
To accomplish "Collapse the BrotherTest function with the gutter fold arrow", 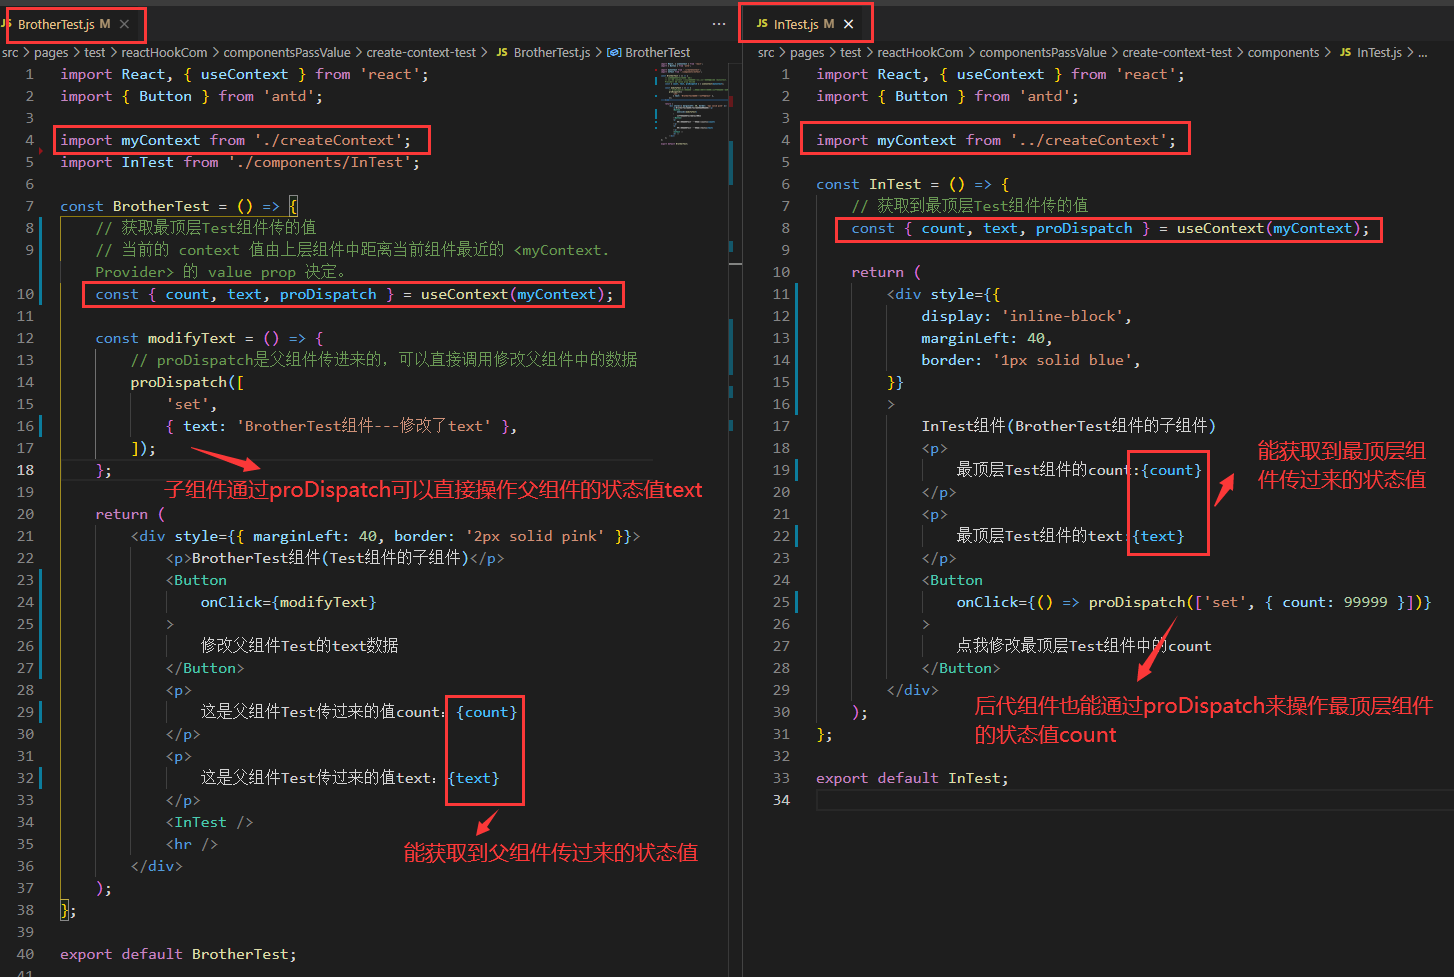I will click(47, 206).
